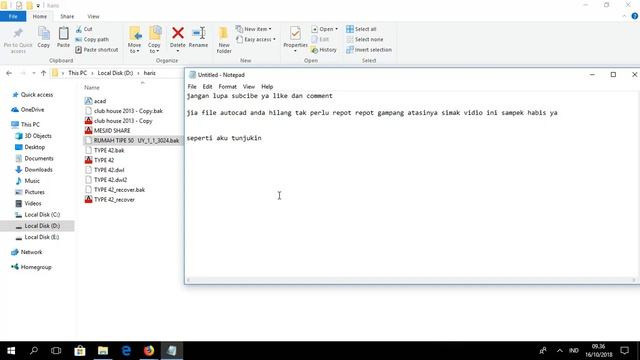The height and width of the screenshot is (360, 640).
Task: Click the red Delete icon
Action: click(178, 33)
